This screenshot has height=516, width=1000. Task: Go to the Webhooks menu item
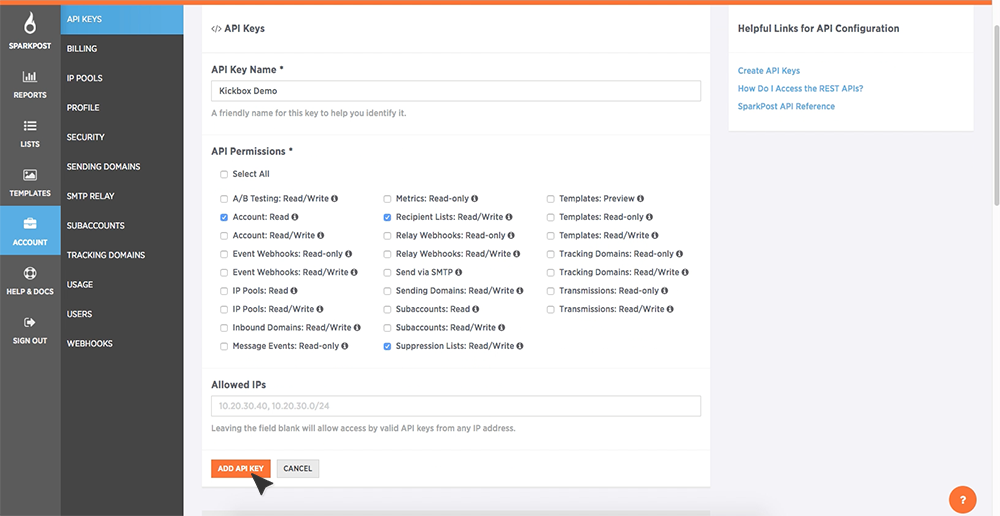[89, 344]
